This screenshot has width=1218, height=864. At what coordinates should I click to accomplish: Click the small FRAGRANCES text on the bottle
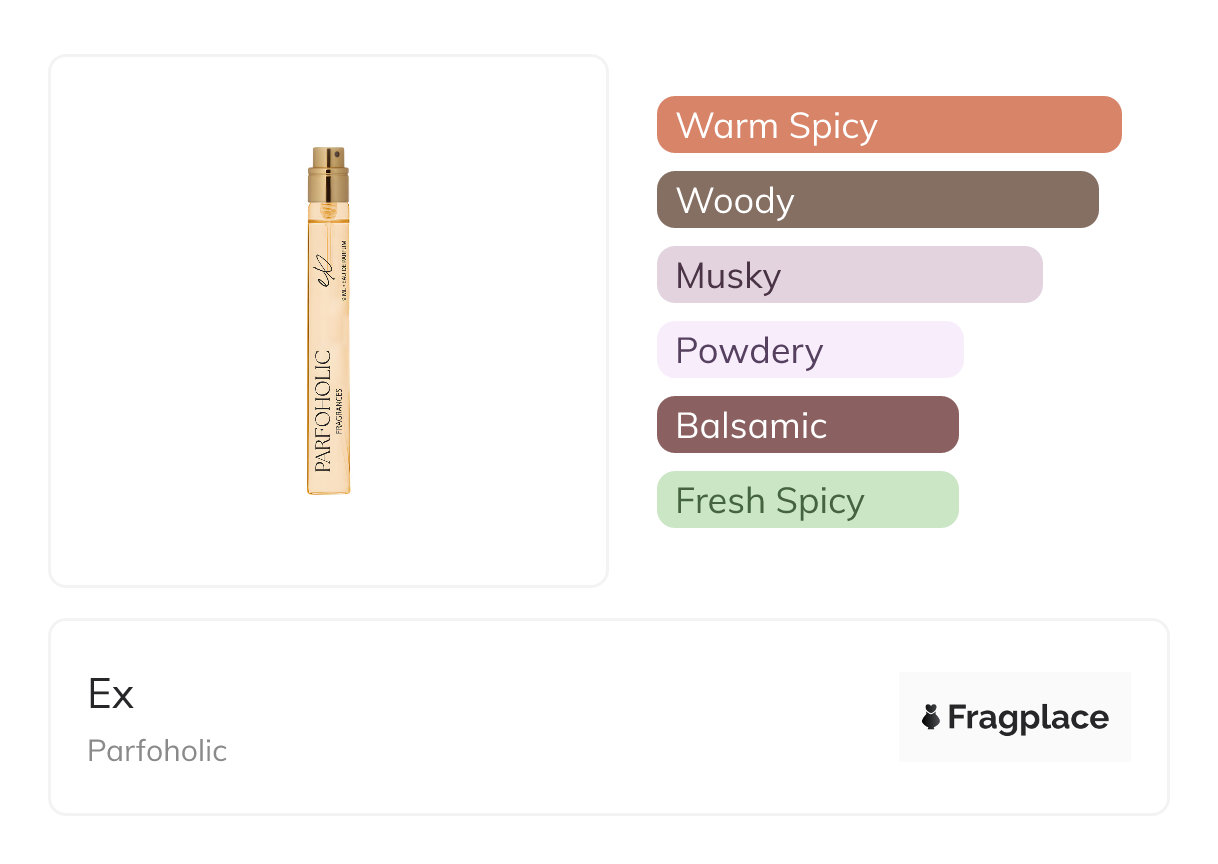click(x=340, y=410)
